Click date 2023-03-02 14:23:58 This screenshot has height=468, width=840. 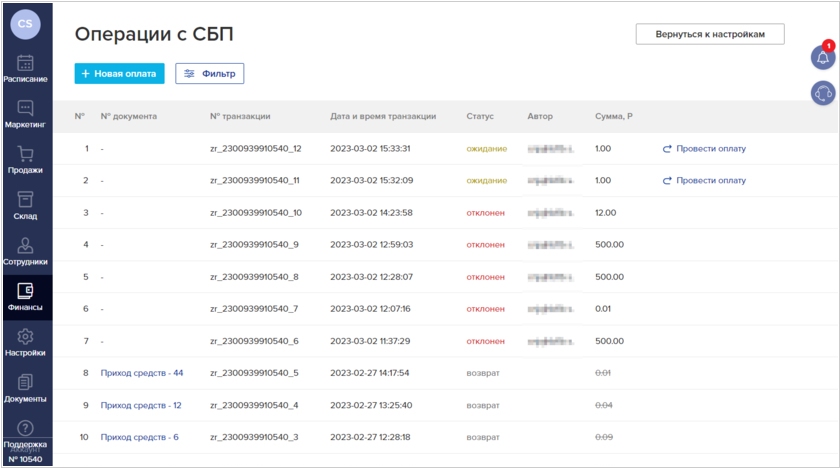click(x=371, y=213)
